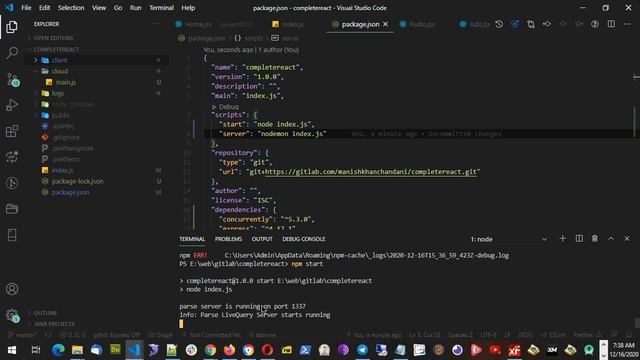
Task: Expand the client folder
Action: [x=36, y=60]
